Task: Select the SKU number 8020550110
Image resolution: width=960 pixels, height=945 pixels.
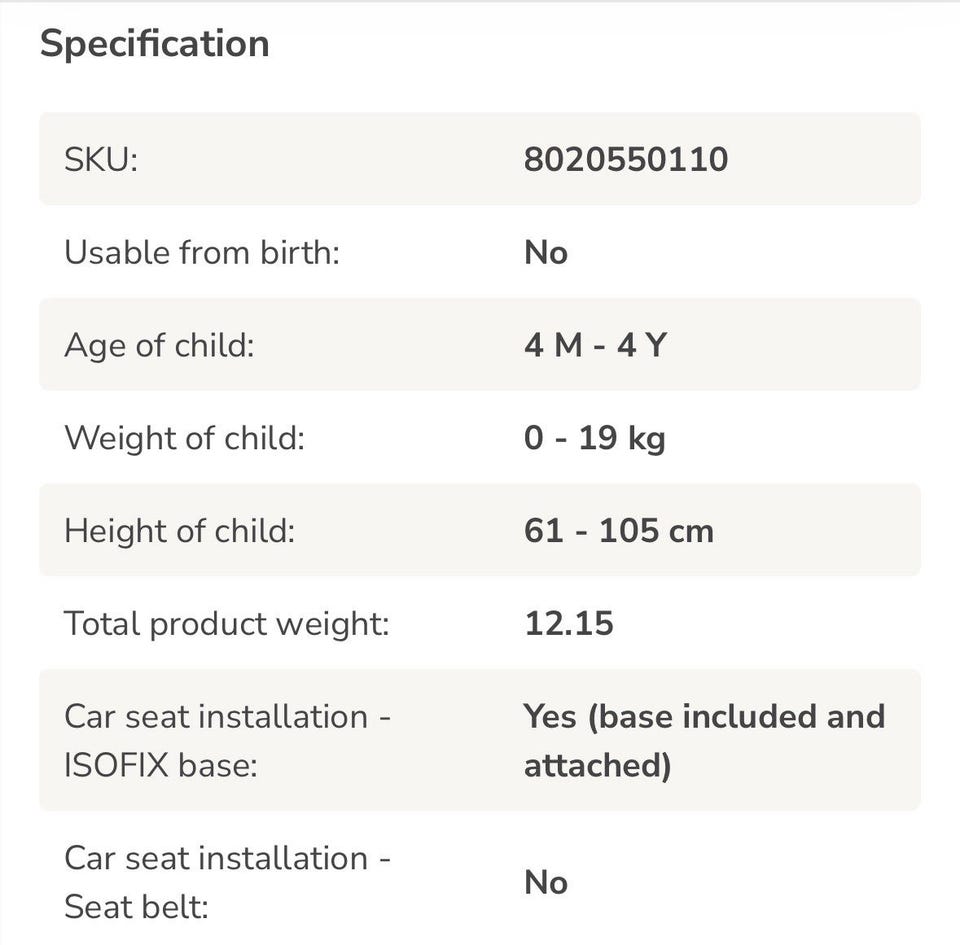Action: click(x=626, y=159)
